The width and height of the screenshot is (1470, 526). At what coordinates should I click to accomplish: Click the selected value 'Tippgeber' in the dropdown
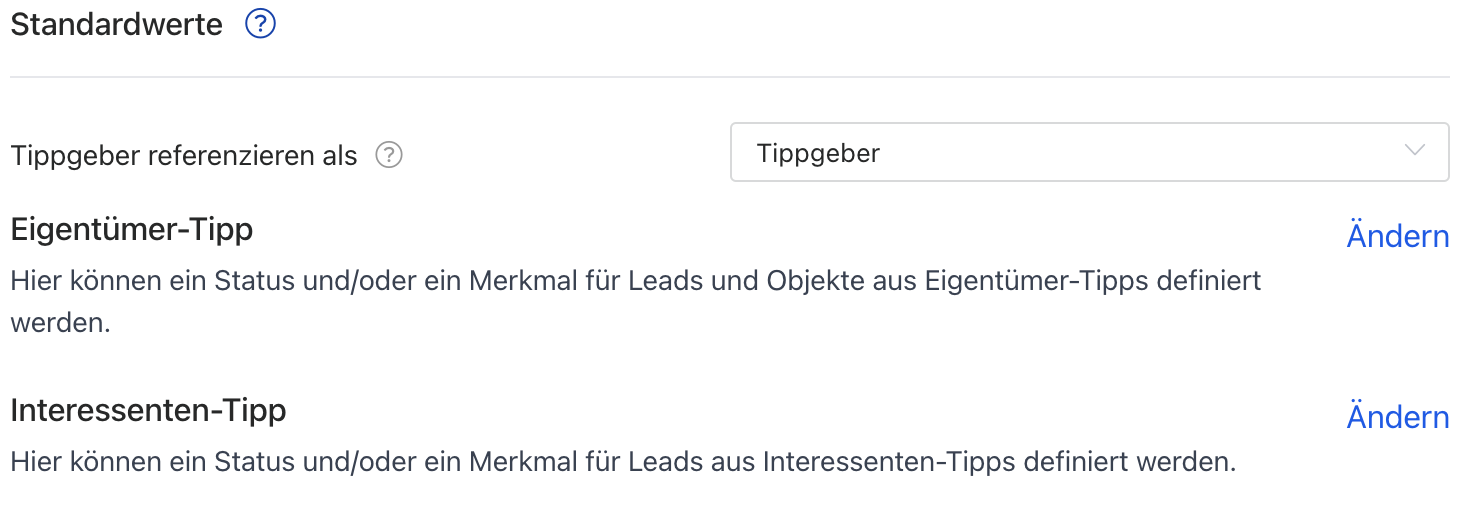click(819, 154)
